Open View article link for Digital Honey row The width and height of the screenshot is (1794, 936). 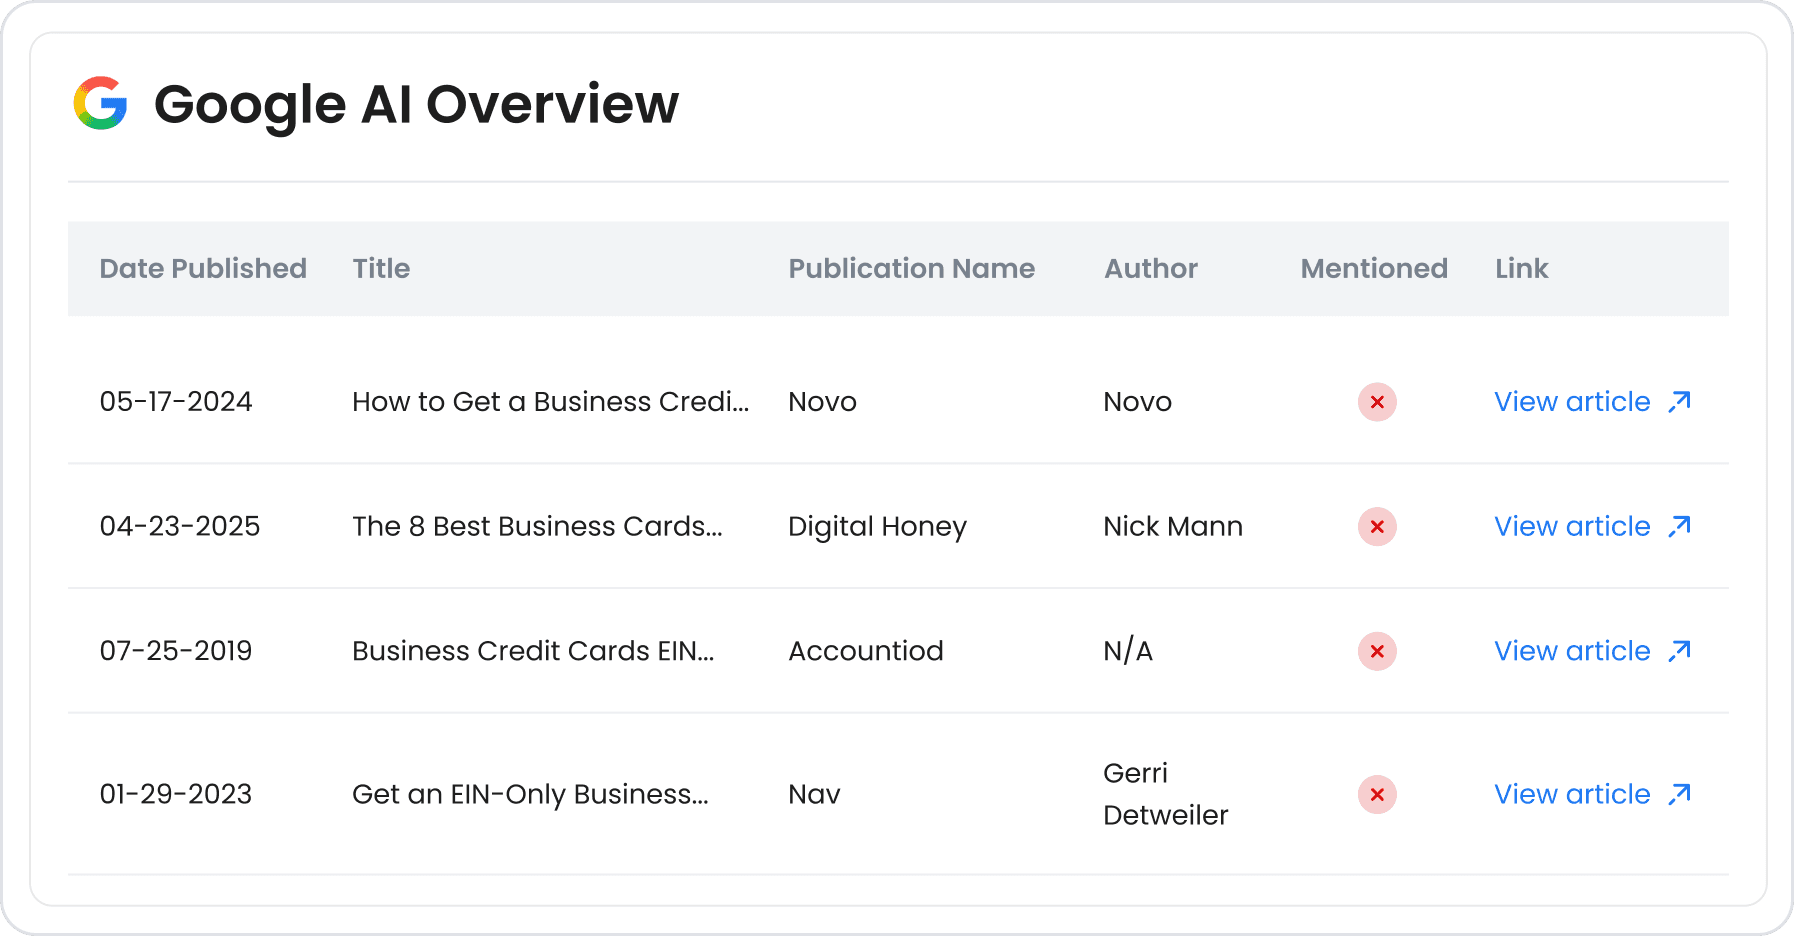tap(1592, 527)
